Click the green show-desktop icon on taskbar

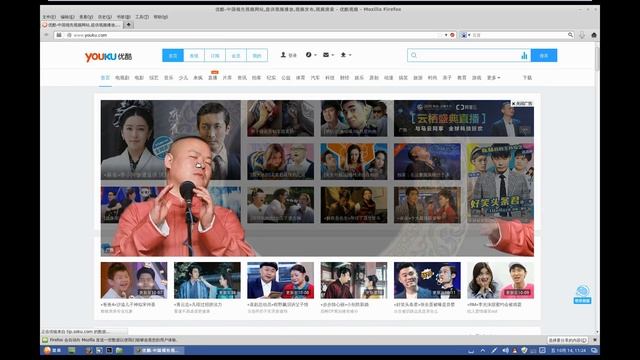[x=72, y=350]
